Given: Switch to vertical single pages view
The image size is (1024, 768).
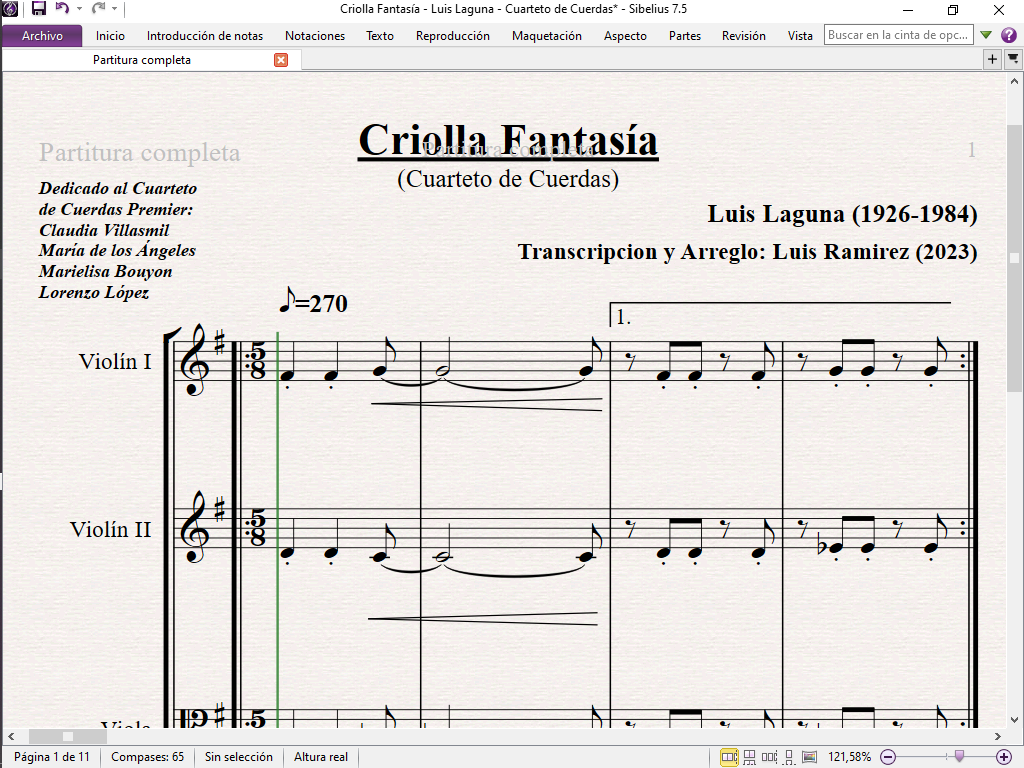Looking at the screenshot, I should [789, 757].
